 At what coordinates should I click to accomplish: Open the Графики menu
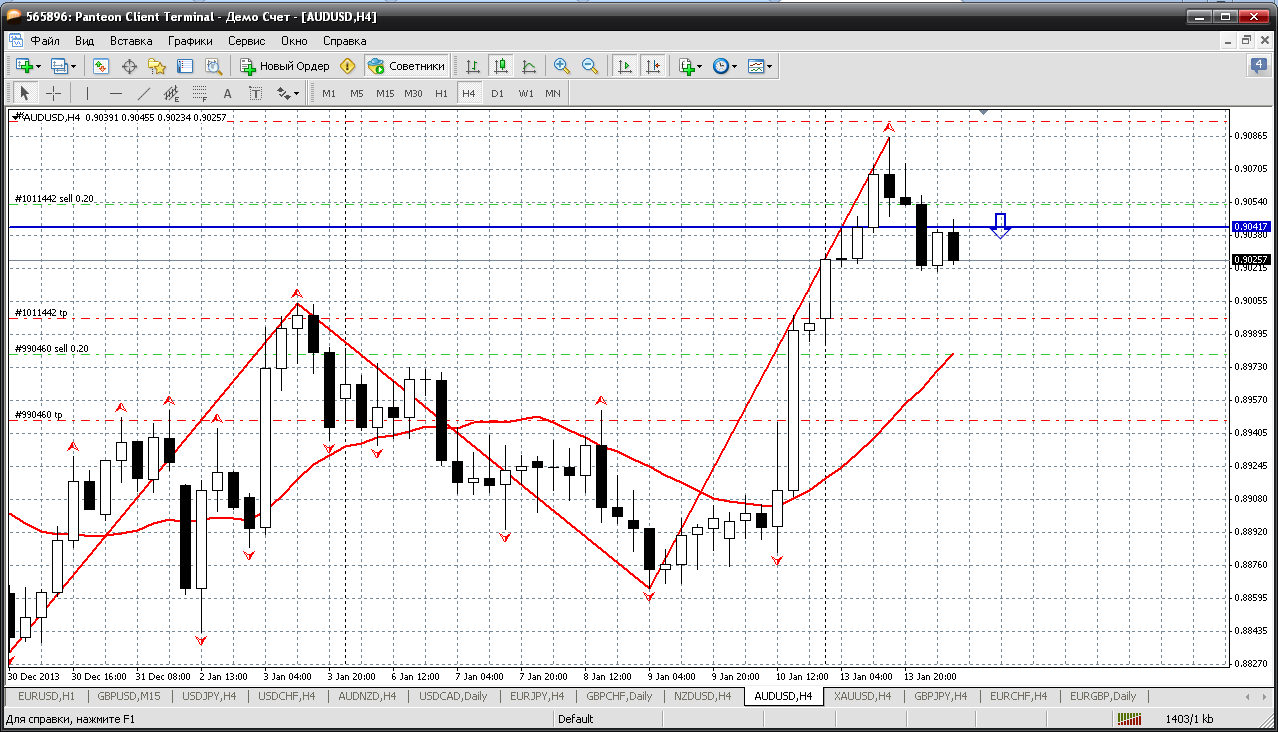pyautogui.click(x=190, y=41)
